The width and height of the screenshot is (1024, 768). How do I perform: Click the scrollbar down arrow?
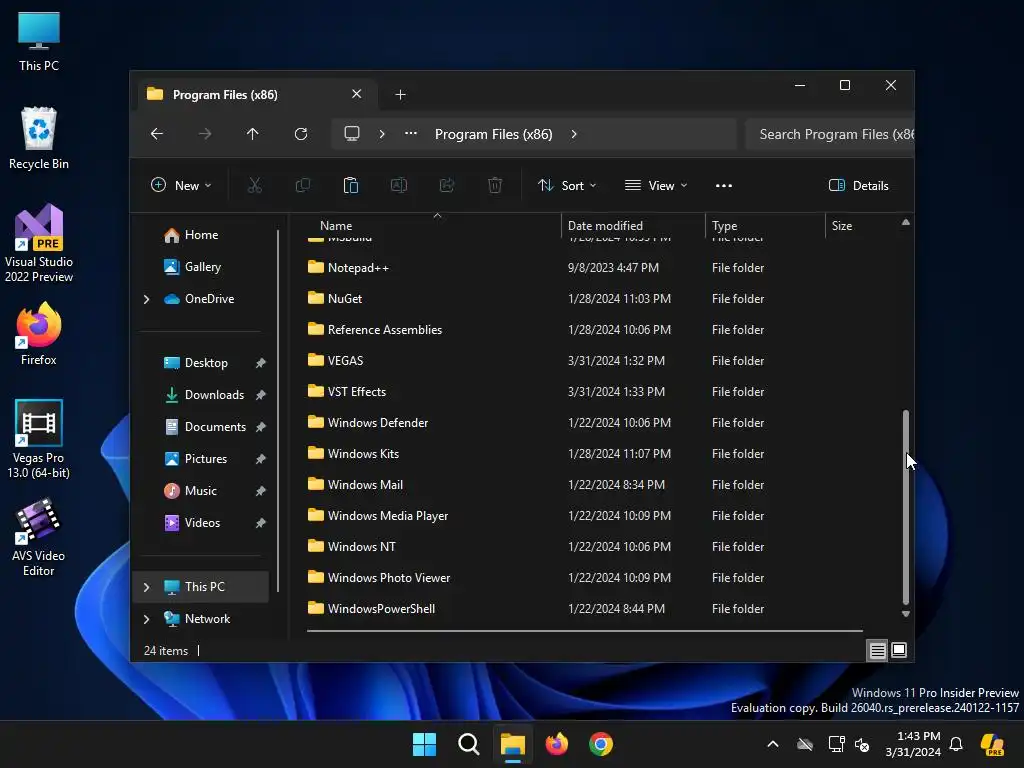tap(906, 614)
